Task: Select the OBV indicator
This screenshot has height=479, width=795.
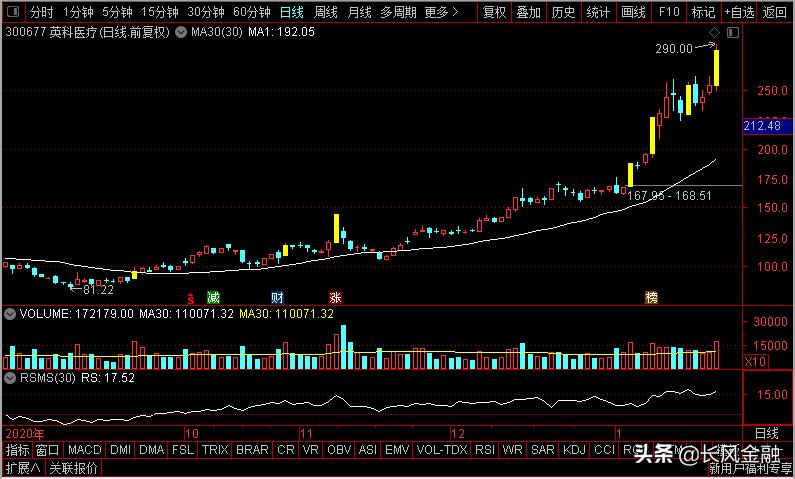Action: [339, 450]
